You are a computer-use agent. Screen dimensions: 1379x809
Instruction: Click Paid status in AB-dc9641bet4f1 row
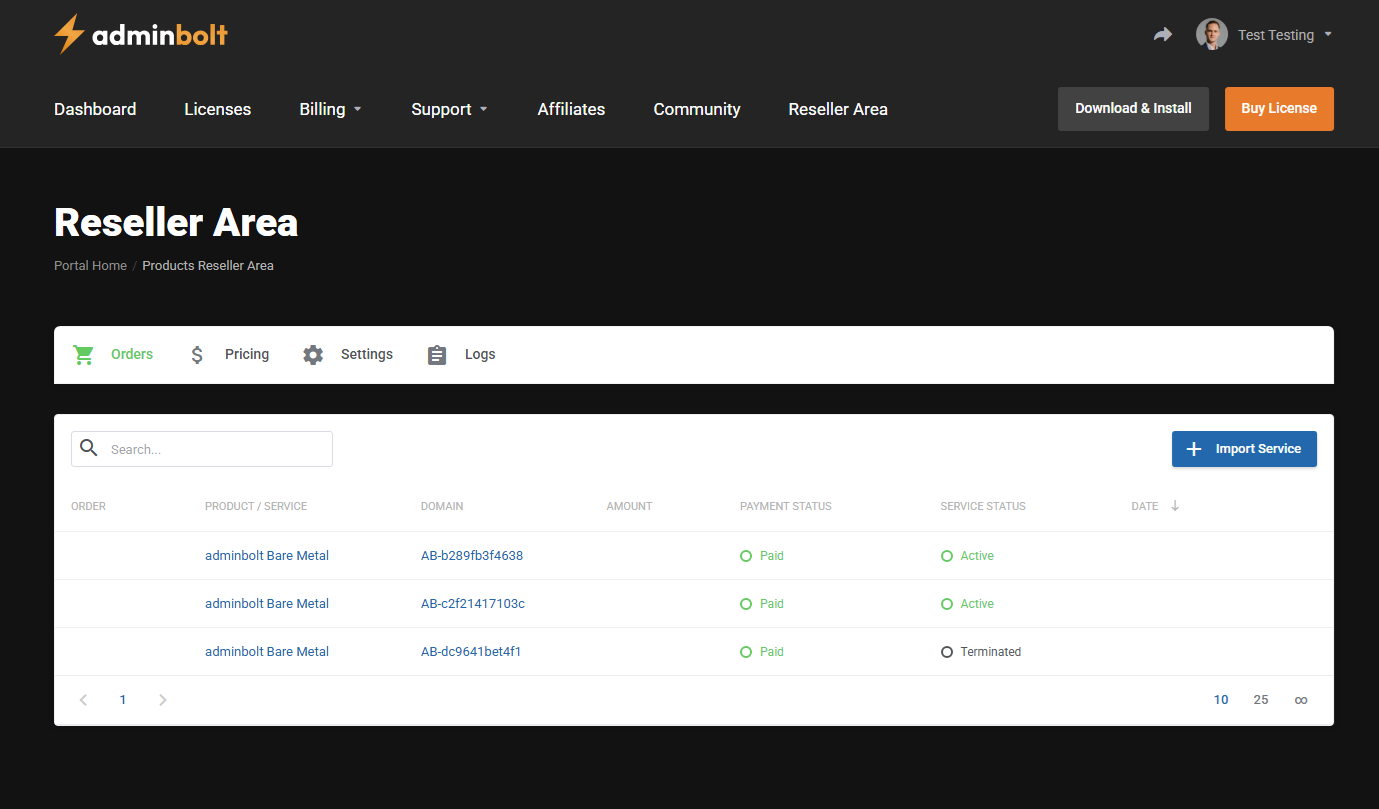pos(762,652)
